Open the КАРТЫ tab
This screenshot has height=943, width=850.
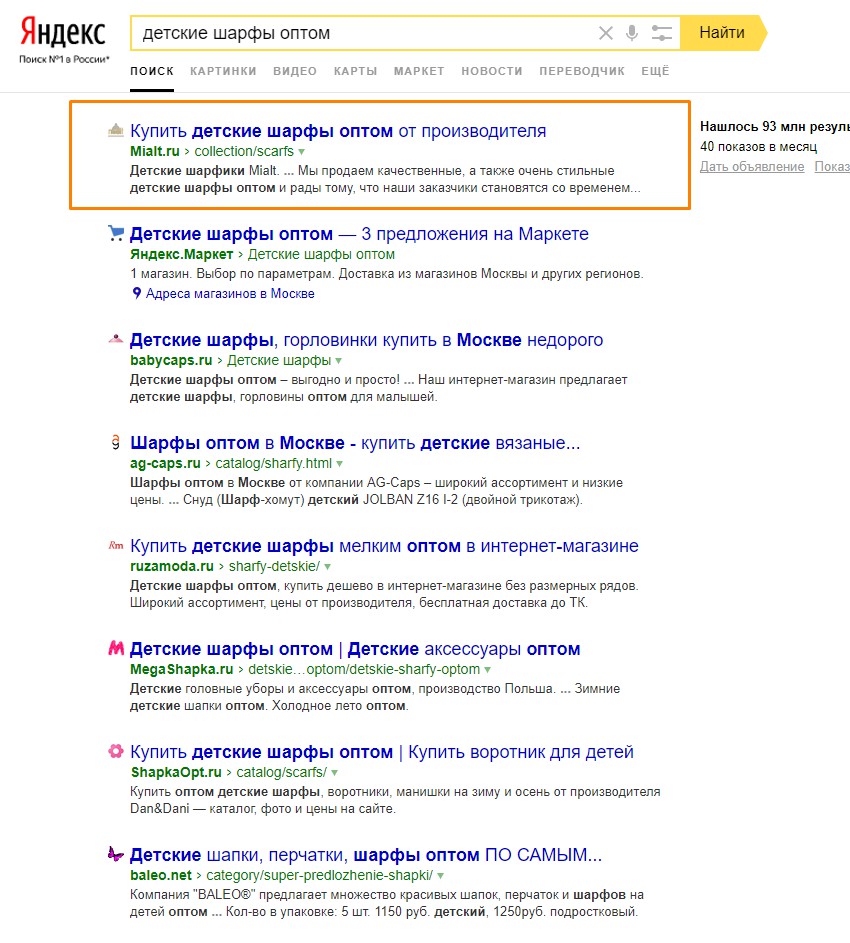356,71
